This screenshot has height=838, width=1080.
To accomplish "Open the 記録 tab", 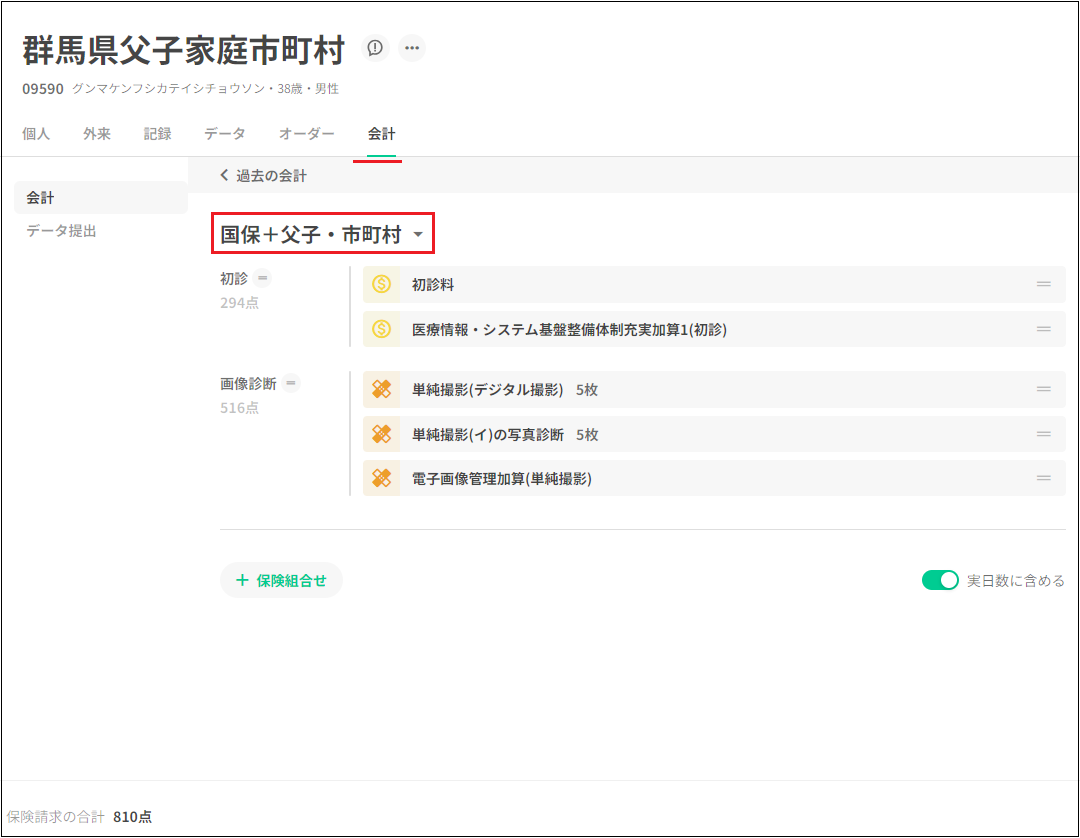I will coord(157,134).
